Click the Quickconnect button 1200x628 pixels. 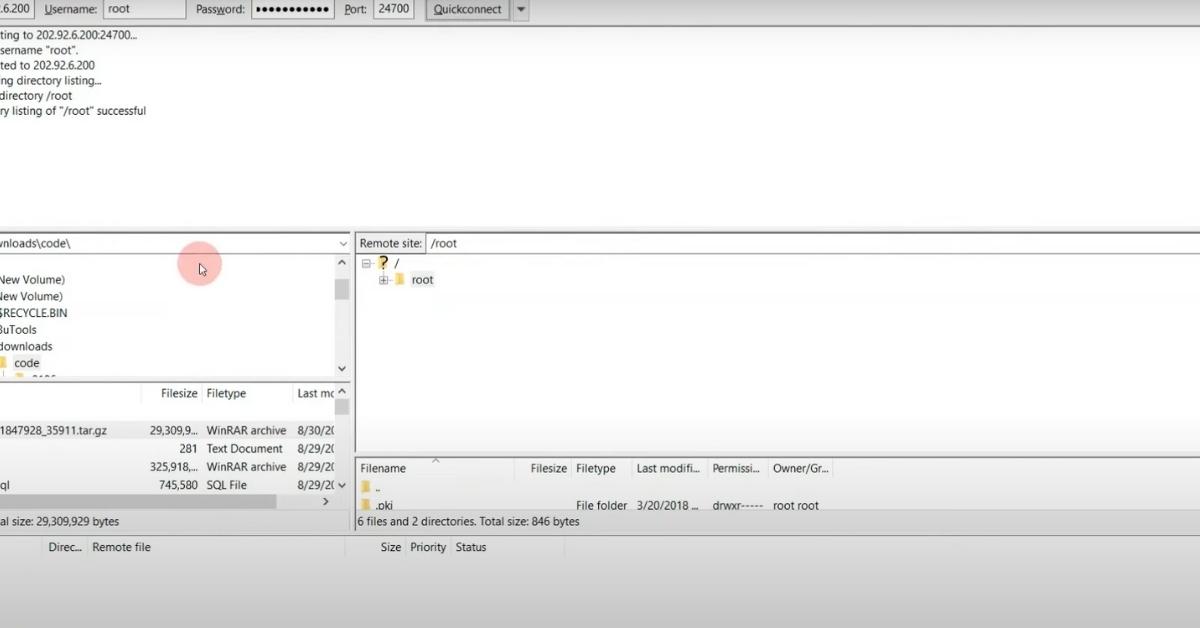[468, 10]
